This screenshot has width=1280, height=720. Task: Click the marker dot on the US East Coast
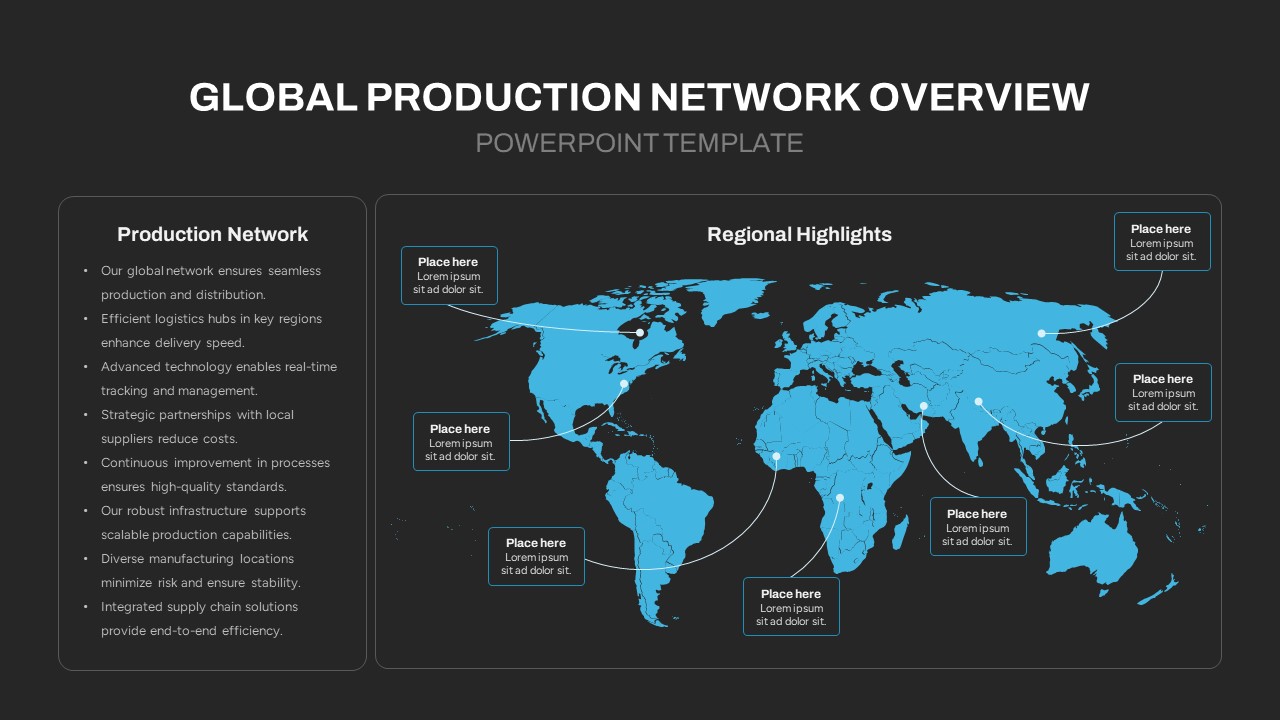click(x=624, y=383)
